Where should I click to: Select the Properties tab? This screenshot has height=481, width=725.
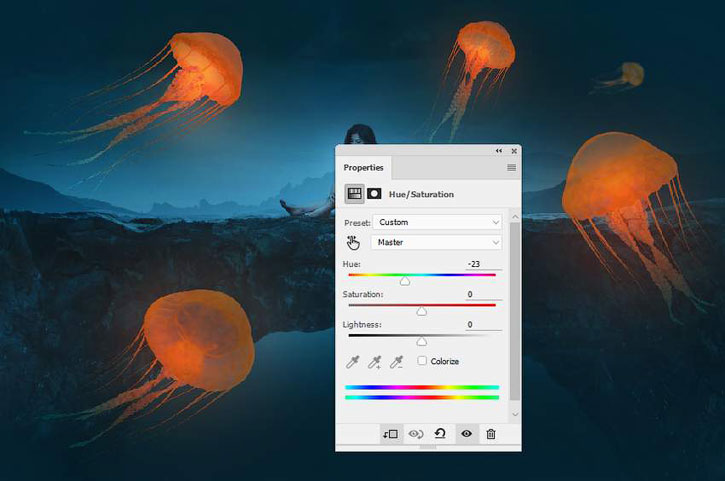point(363,167)
